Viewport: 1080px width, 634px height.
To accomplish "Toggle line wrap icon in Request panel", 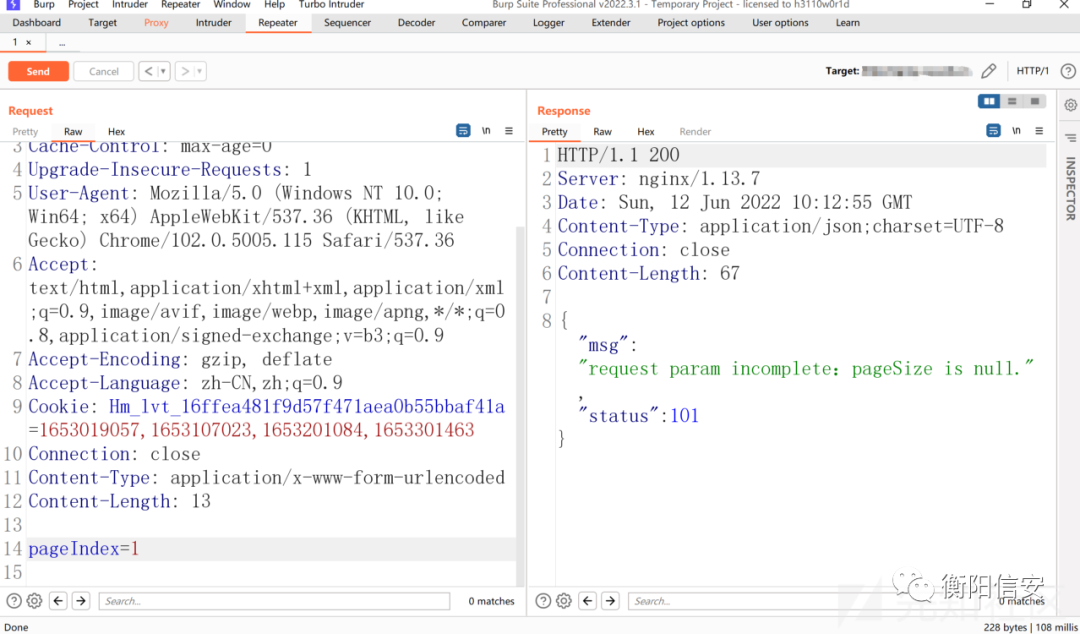I will tap(464, 130).
